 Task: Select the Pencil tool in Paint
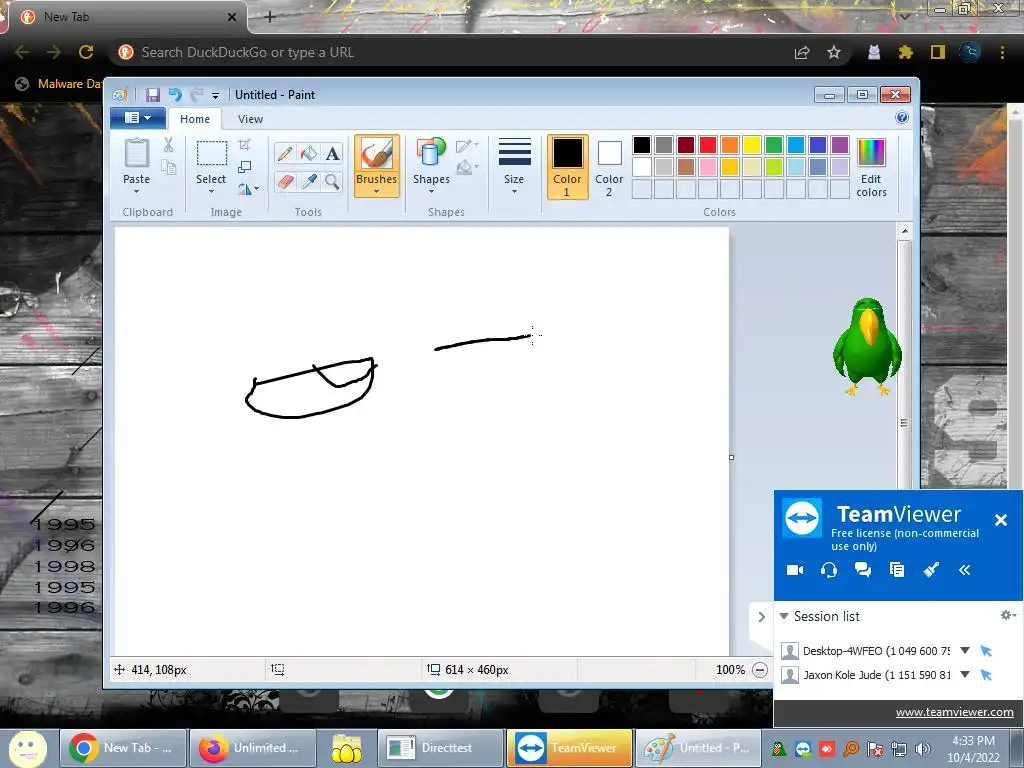coord(285,153)
